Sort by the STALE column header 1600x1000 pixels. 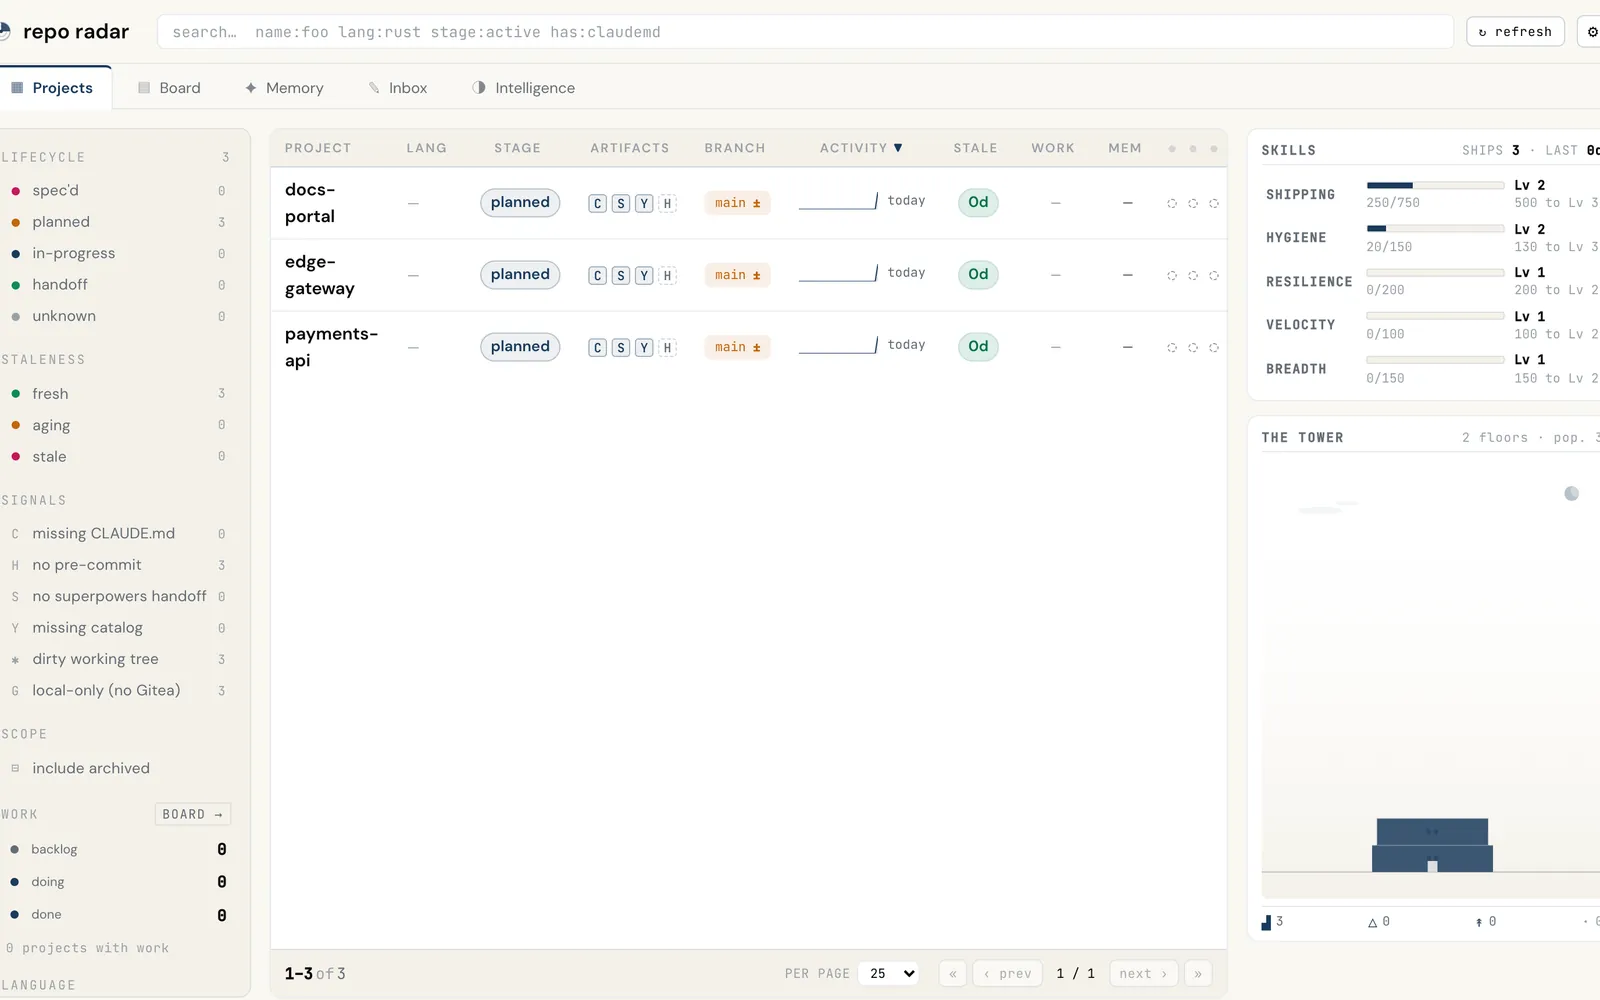975,148
